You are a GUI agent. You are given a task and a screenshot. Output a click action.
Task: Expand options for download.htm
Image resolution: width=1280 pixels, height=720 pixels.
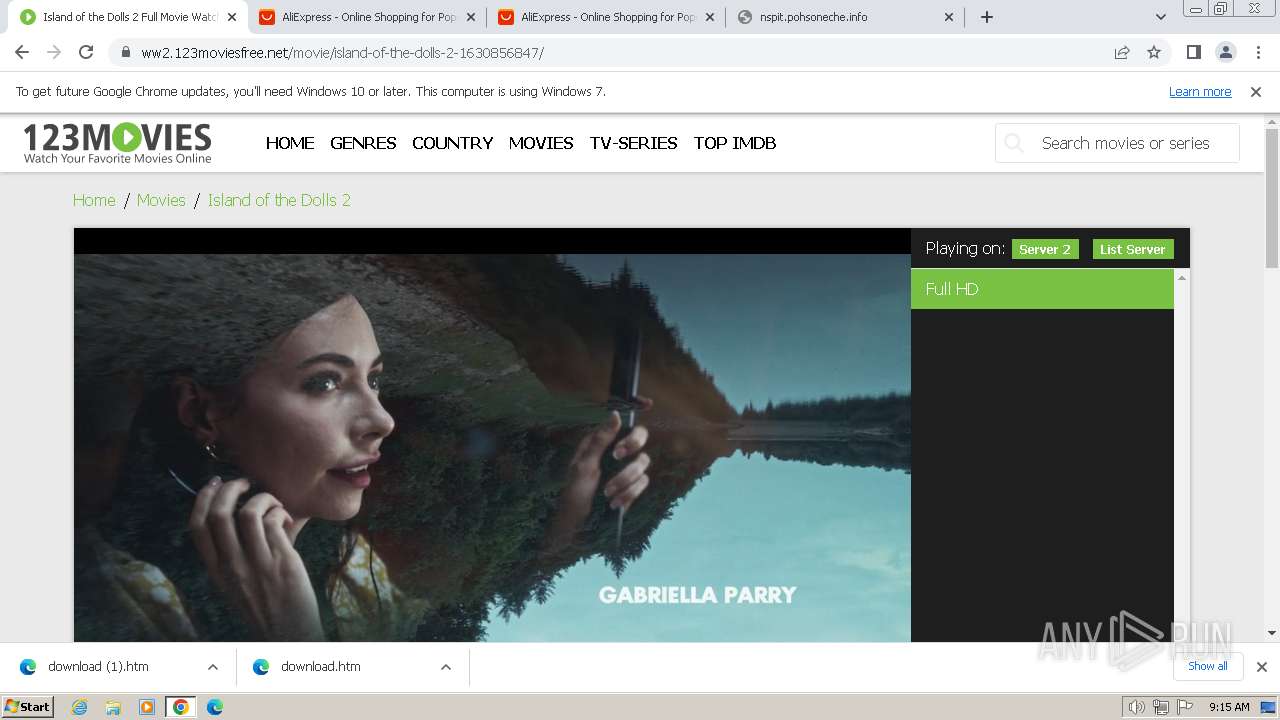[446, 667]
